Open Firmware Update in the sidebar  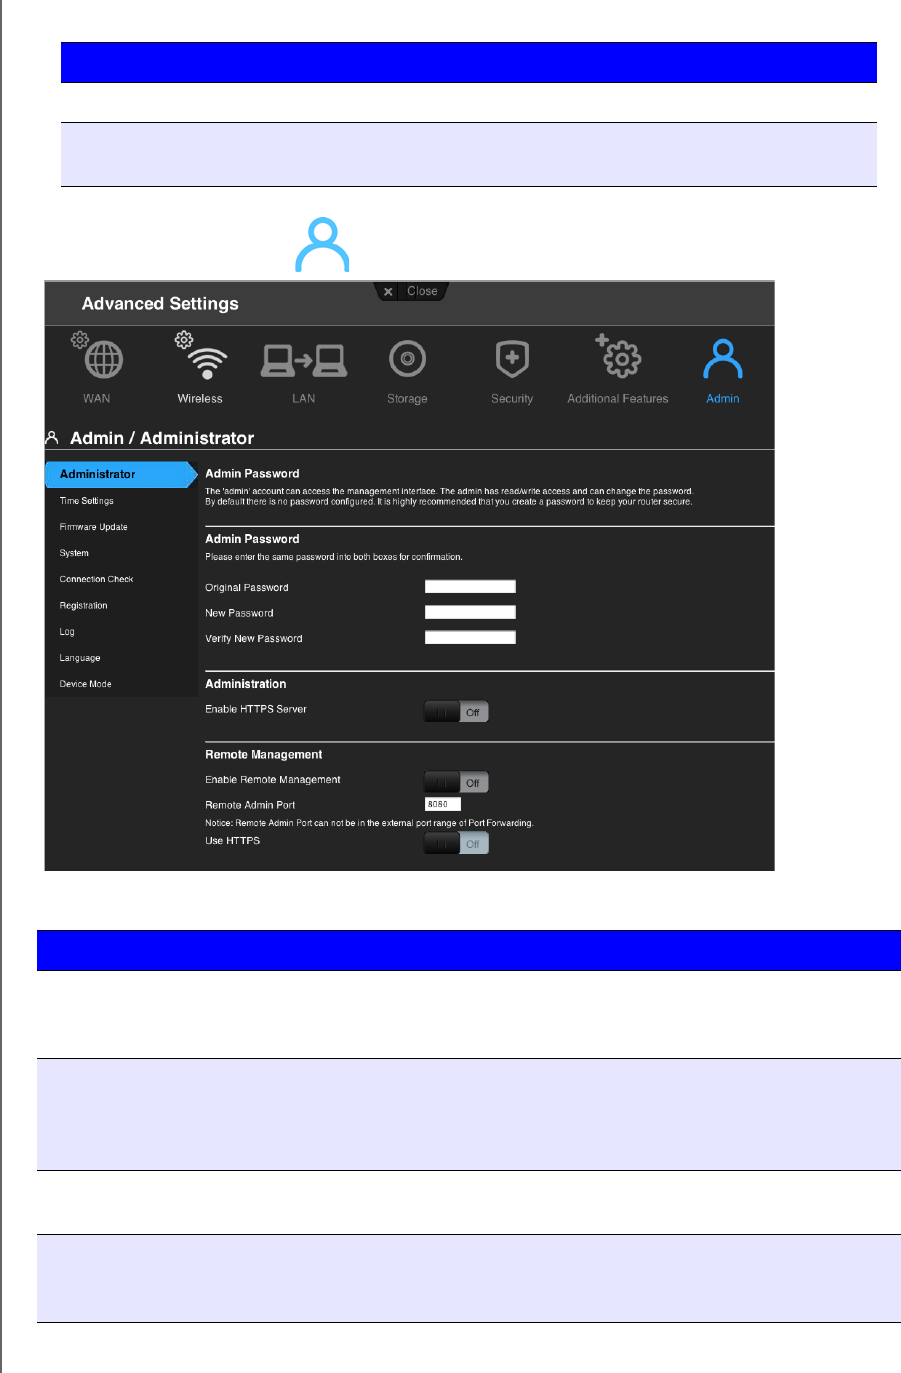(x=94, y=527)
